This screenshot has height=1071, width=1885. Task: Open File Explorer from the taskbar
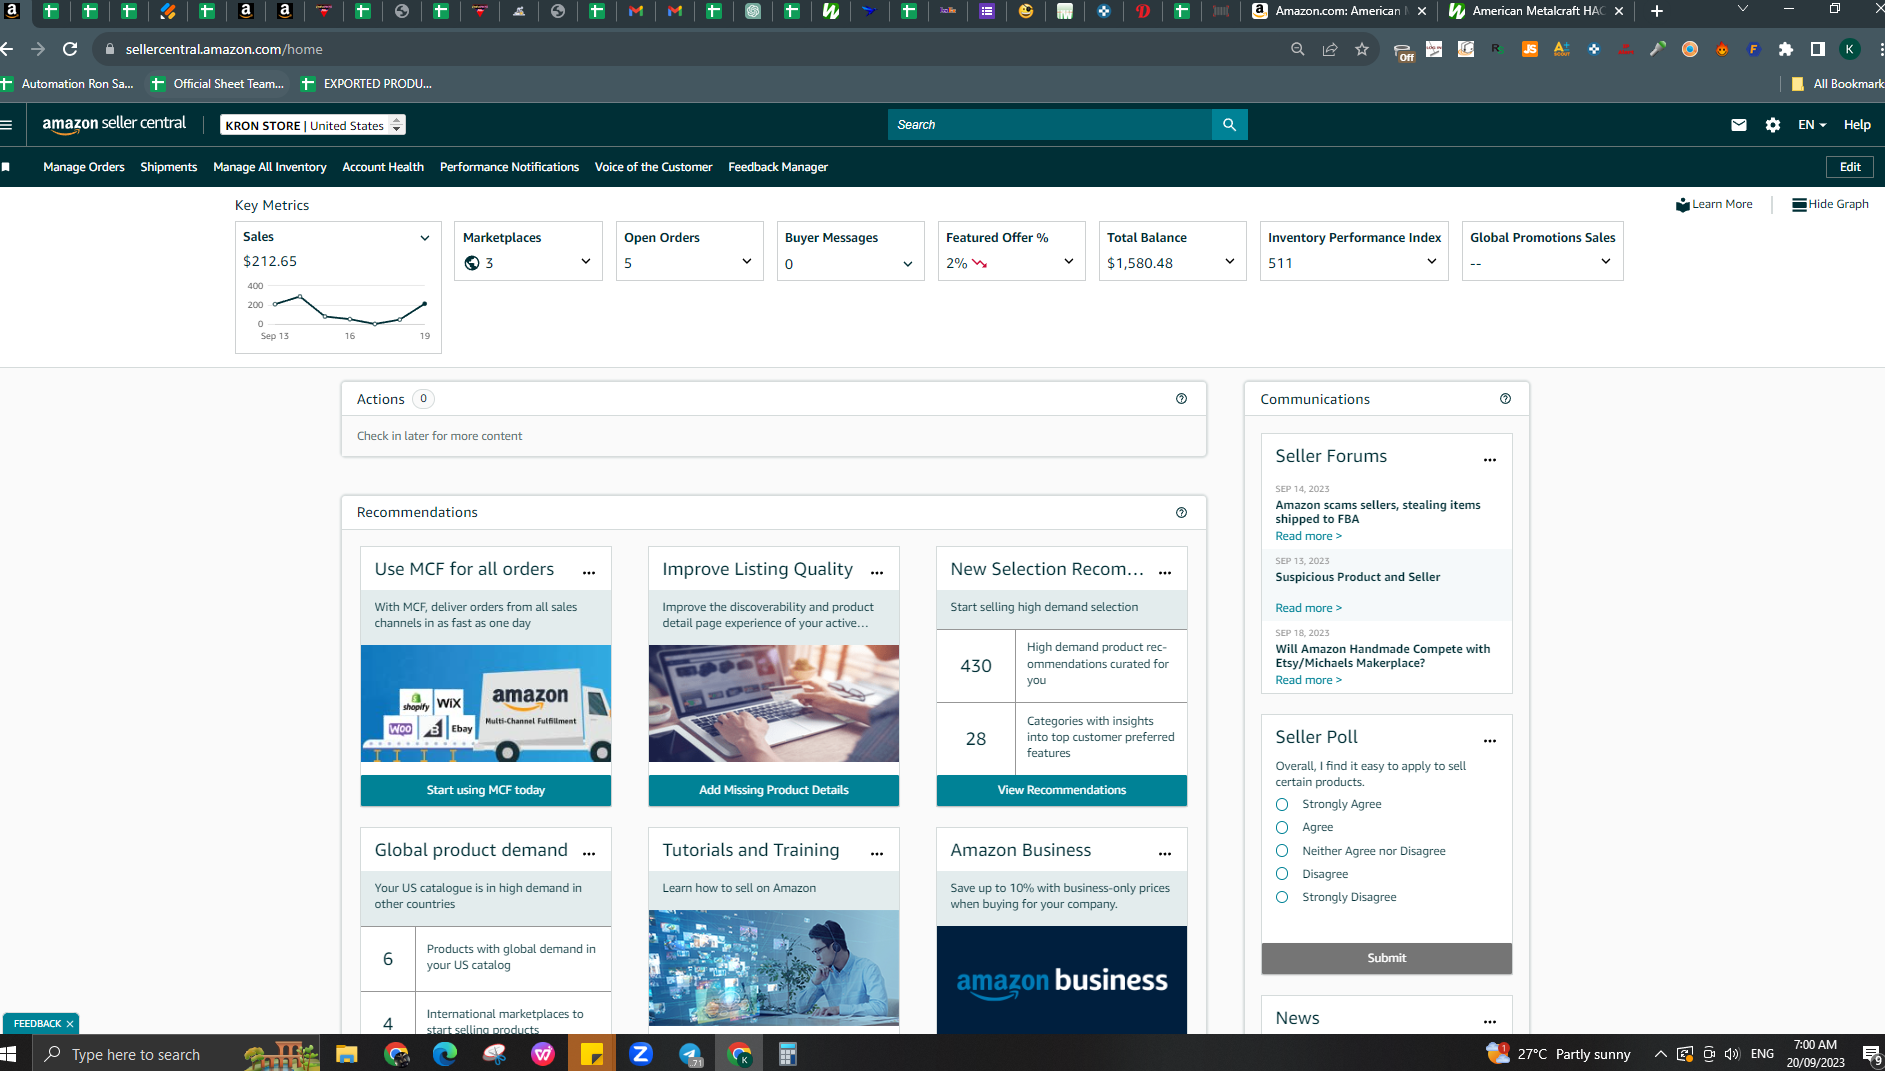347,1054
